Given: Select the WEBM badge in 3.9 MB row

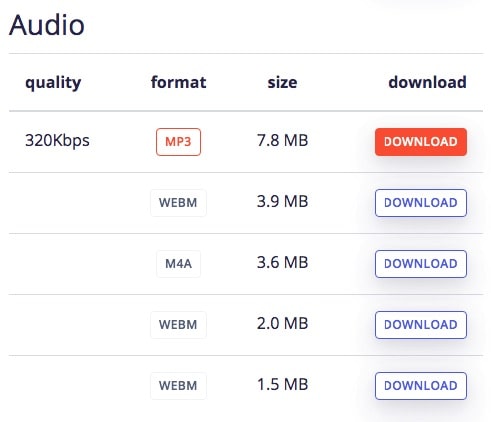Looking at the screenshot, I should (x=178, y=203).
